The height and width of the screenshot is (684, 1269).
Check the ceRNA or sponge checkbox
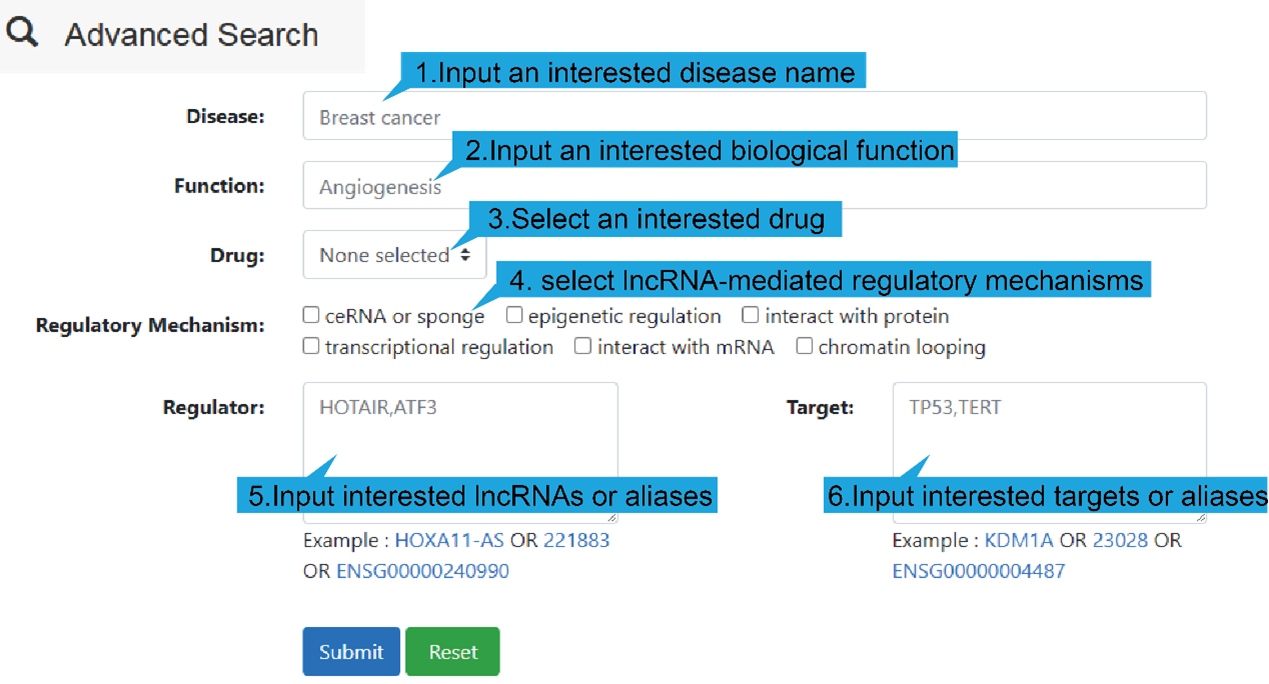click(311, 315)
